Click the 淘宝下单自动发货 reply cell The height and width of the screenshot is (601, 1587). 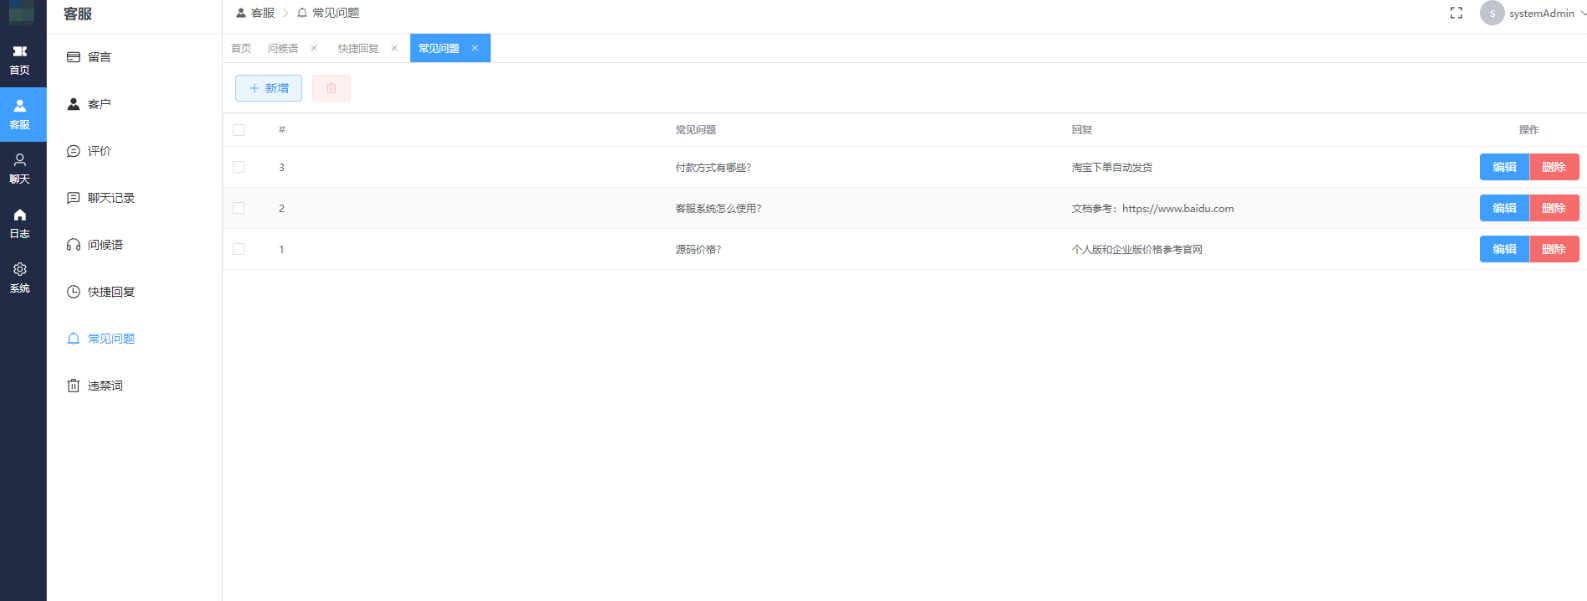coord(1112,168)
